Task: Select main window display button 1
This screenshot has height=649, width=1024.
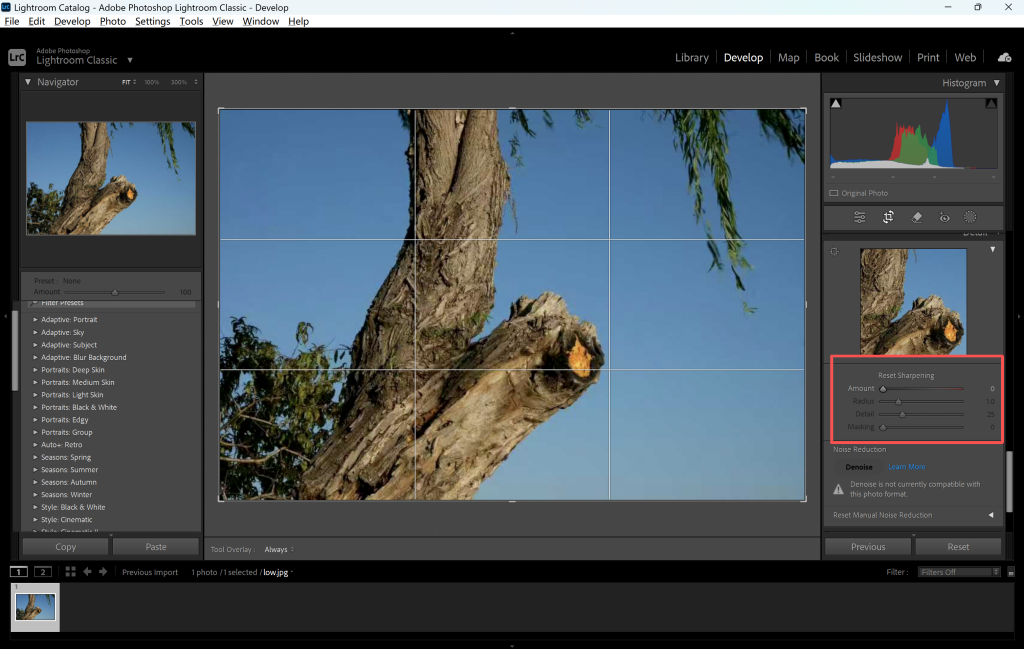Action: (x=19, y=572)
